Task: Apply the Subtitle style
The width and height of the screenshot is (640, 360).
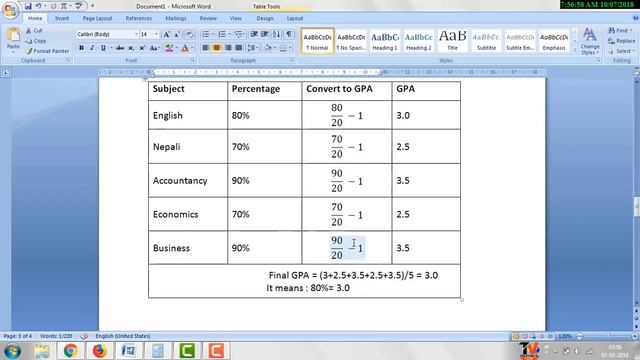Action: coord(486,40)
